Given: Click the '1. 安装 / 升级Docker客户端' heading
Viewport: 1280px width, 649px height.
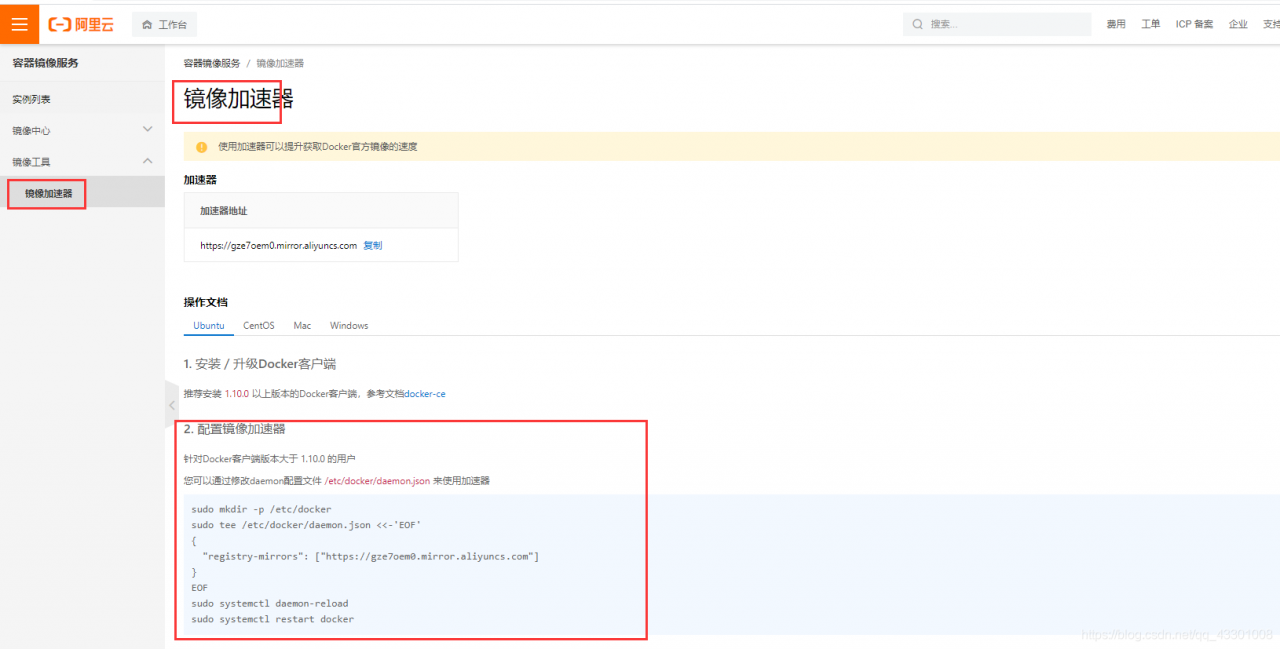Looking at the screenshot, I should point(260,364).
